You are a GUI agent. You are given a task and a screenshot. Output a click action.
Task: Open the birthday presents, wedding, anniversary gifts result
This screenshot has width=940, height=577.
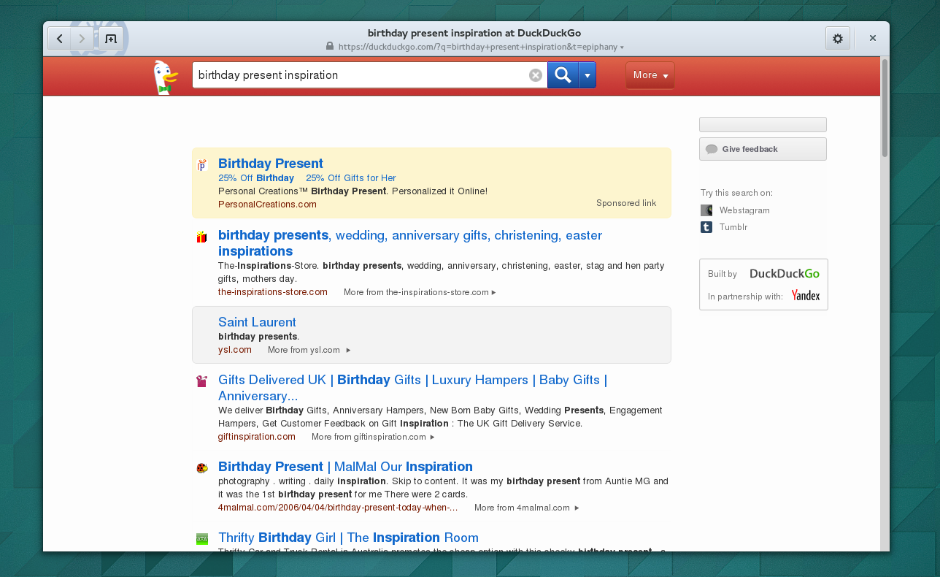click(410, 243)
